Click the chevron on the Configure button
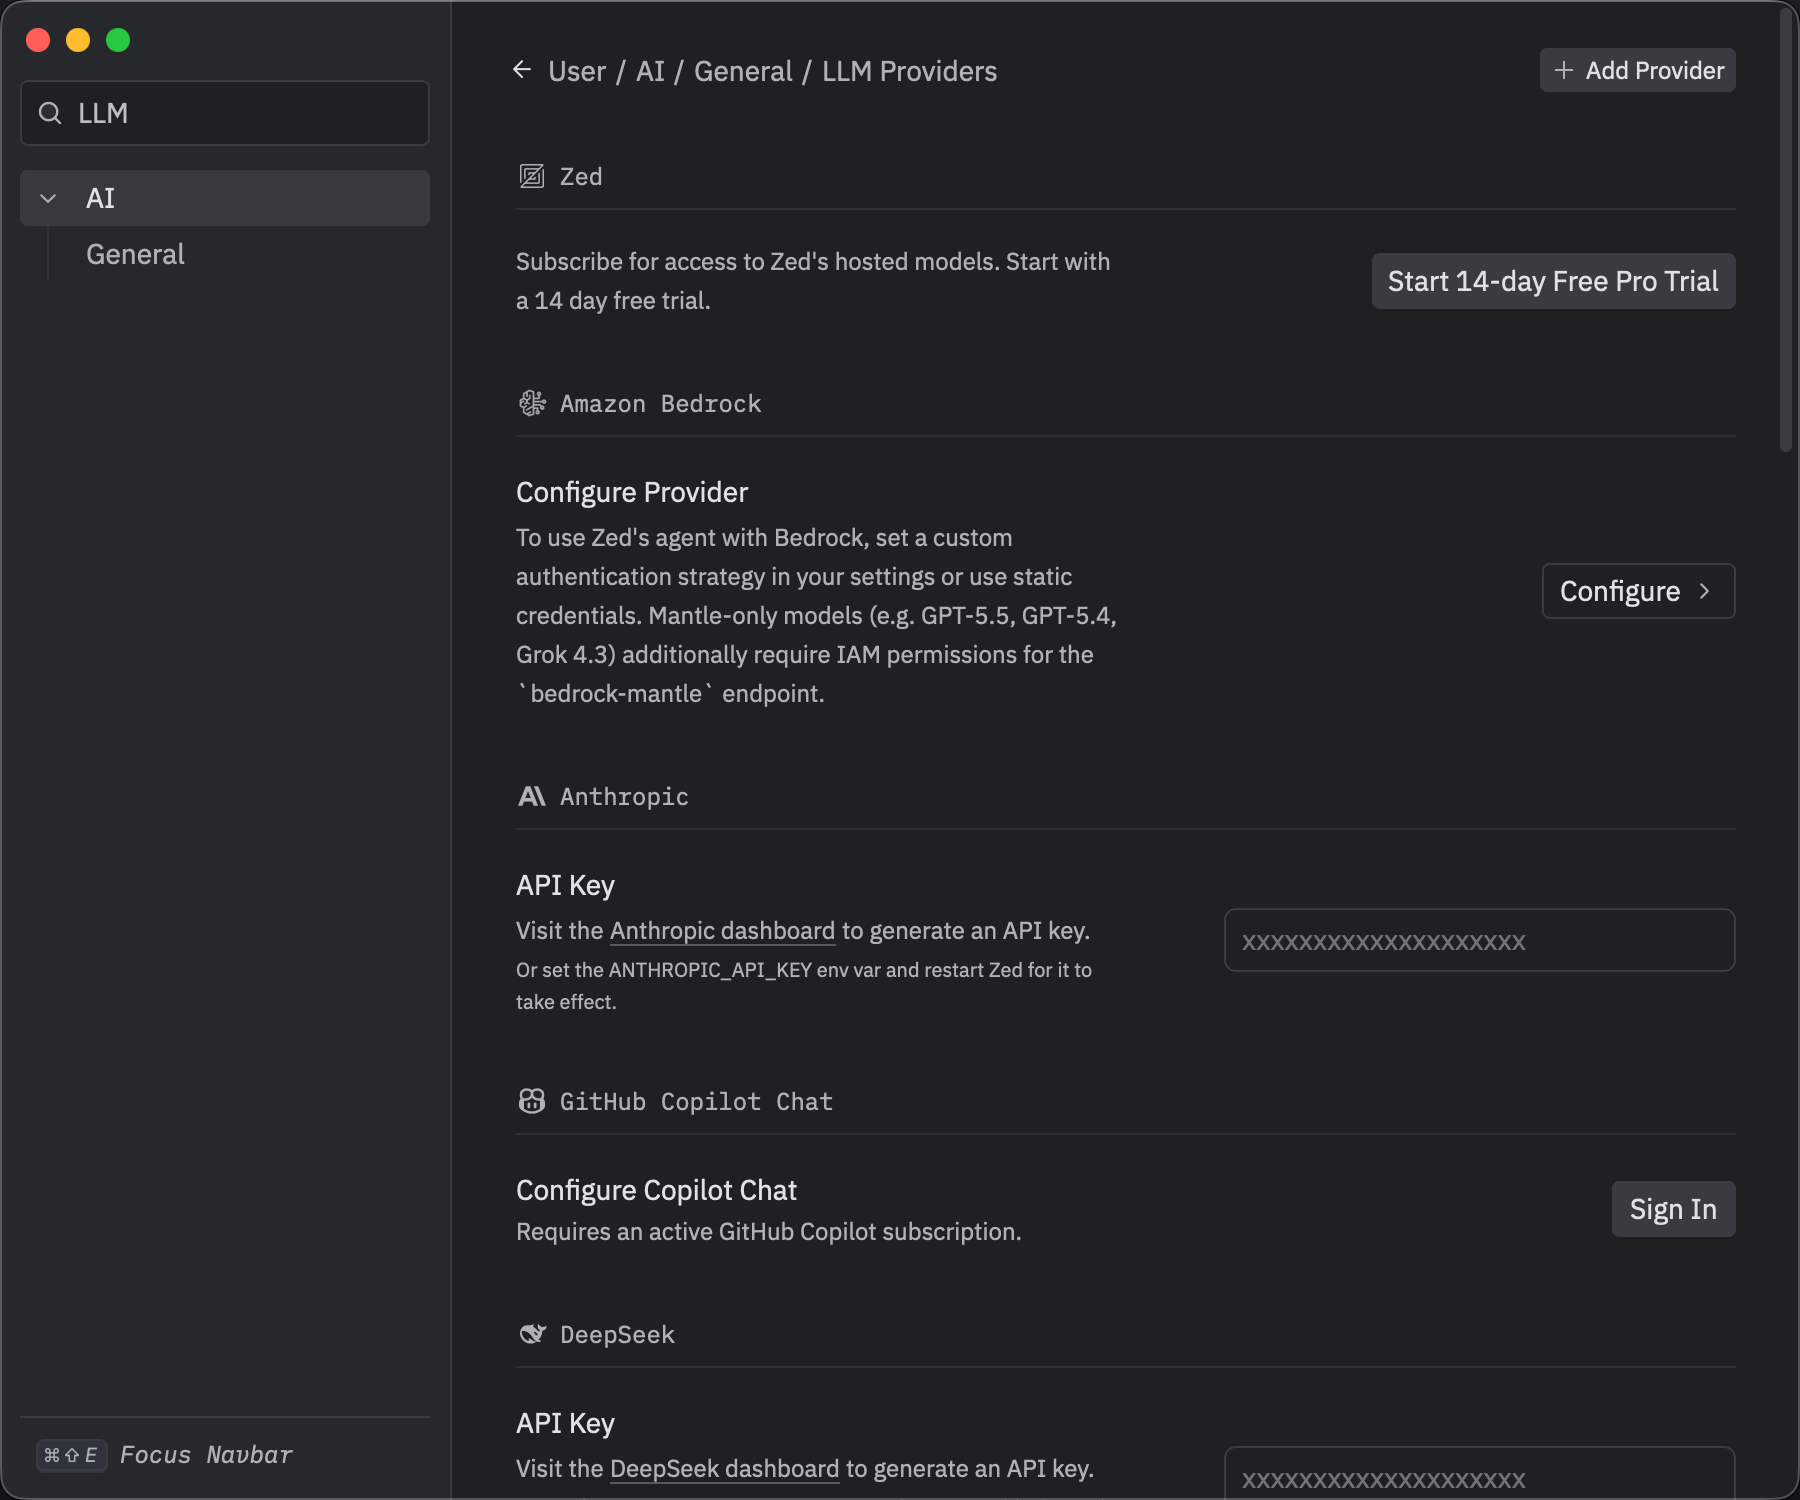 point(1705,591)
